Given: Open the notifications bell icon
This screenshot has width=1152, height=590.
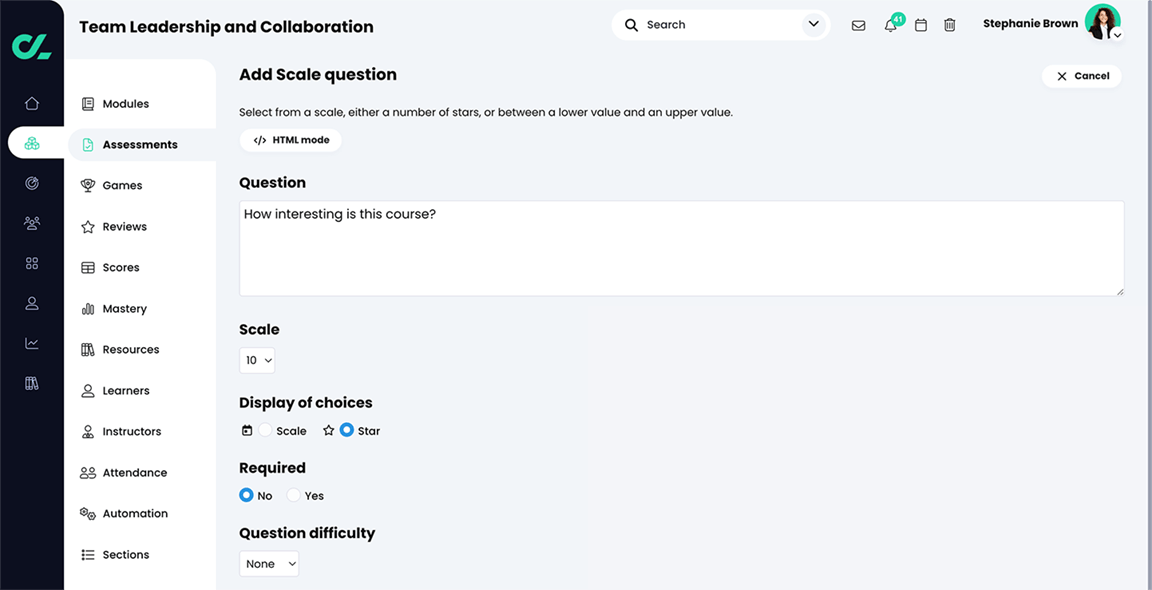Looking at the screenshot, I should click(890, 25).
